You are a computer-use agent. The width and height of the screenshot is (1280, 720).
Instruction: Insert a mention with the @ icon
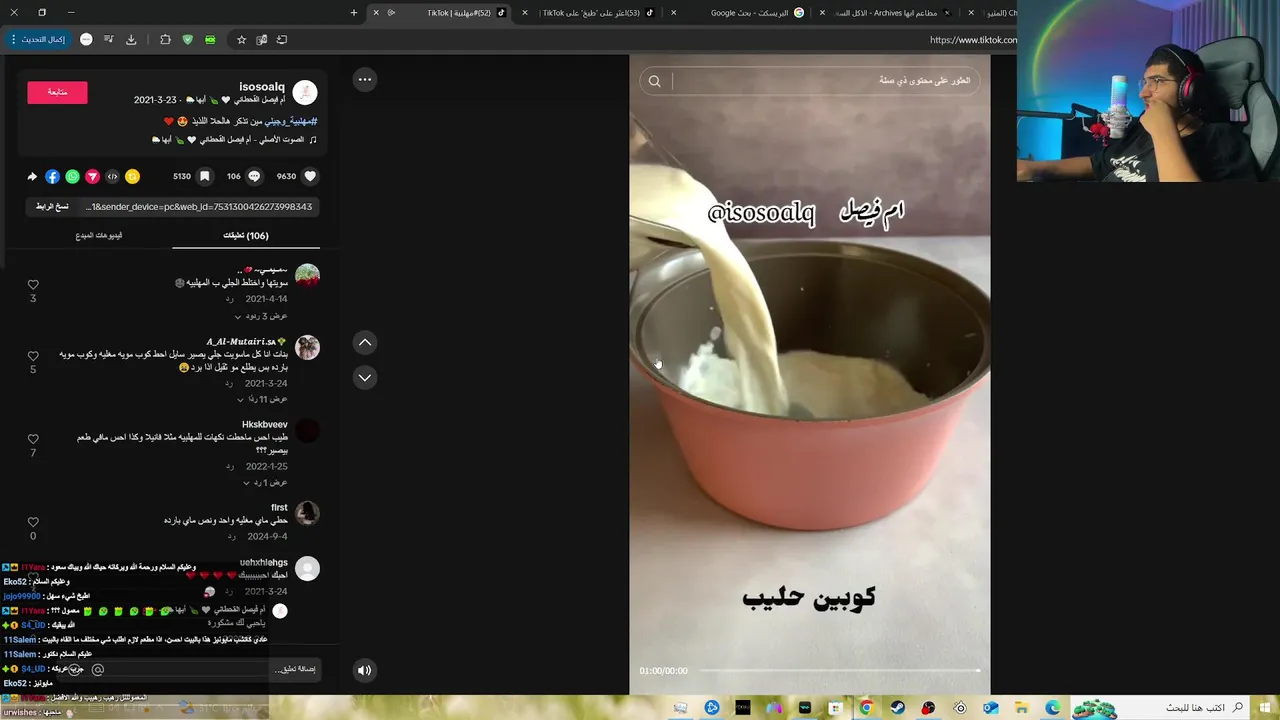[x=98, y=669]
